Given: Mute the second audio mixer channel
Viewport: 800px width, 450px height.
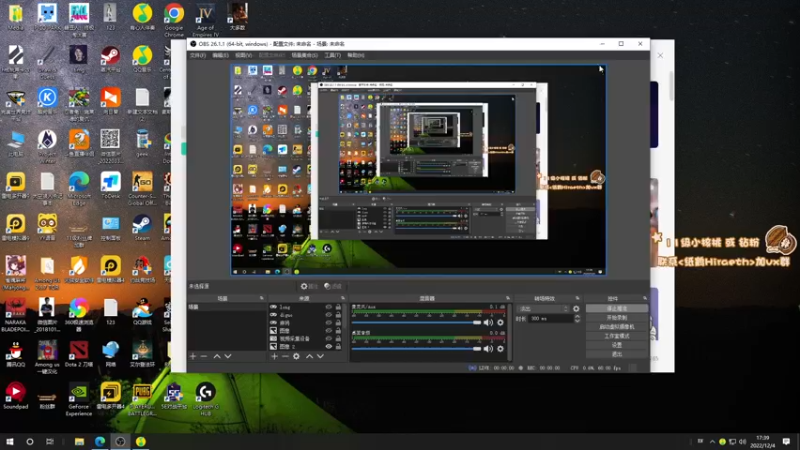Looking at the screenshot, I should pos(488,349).
